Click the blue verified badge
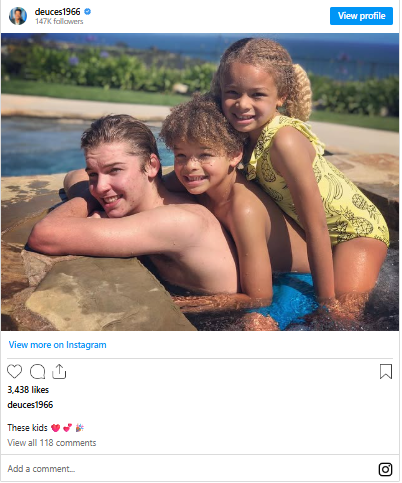The image size is (402, 483). point(87,12)
